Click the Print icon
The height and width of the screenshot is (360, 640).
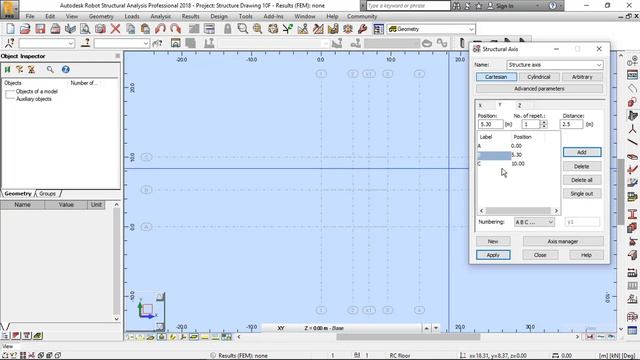pos(55,29)
